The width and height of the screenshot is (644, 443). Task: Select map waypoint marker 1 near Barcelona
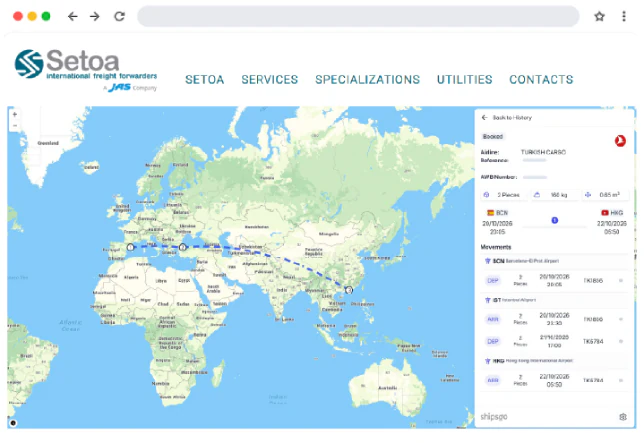[130, 247]
